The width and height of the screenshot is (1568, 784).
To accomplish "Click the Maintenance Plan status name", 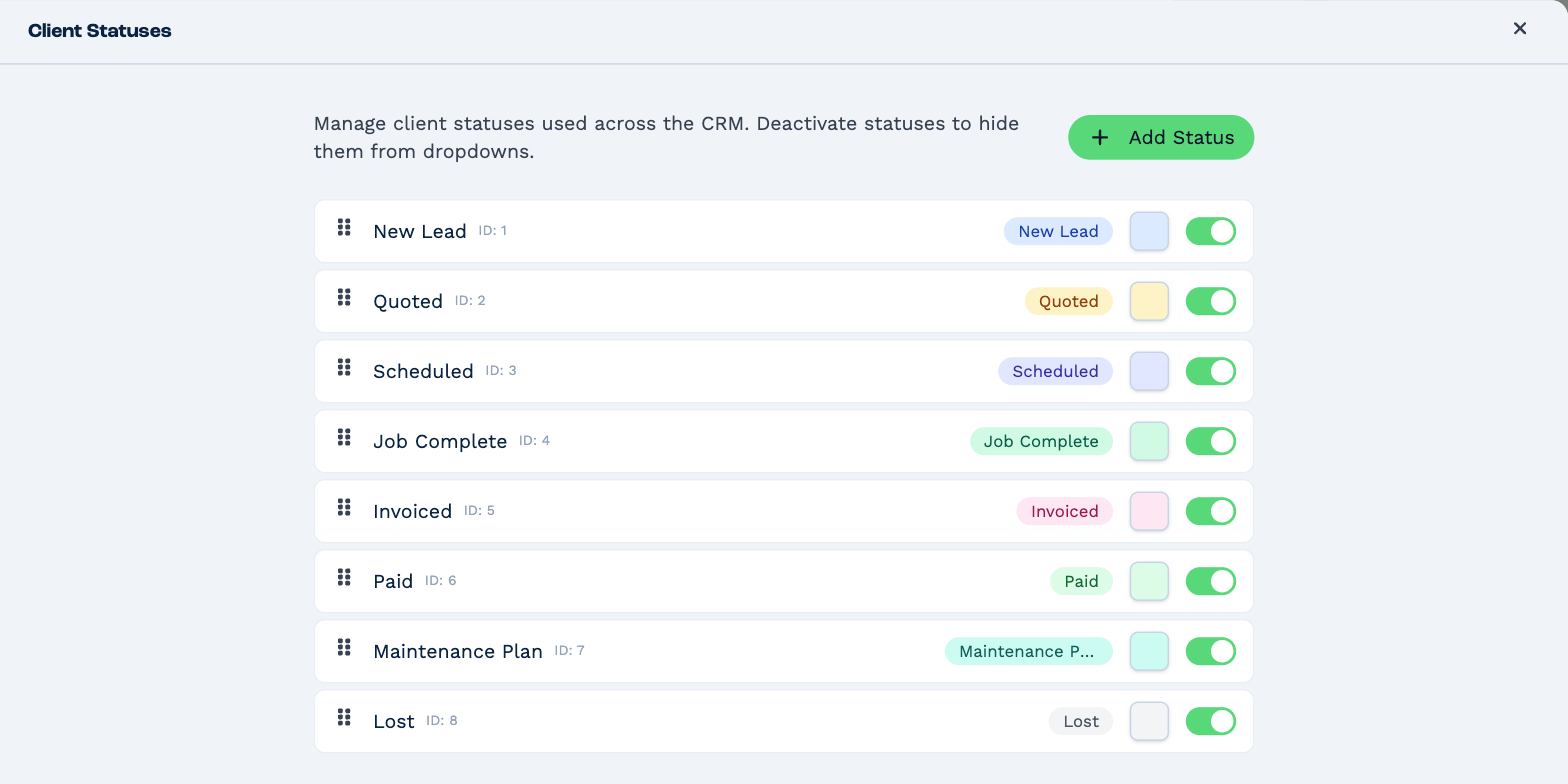I will click(458, 651).
